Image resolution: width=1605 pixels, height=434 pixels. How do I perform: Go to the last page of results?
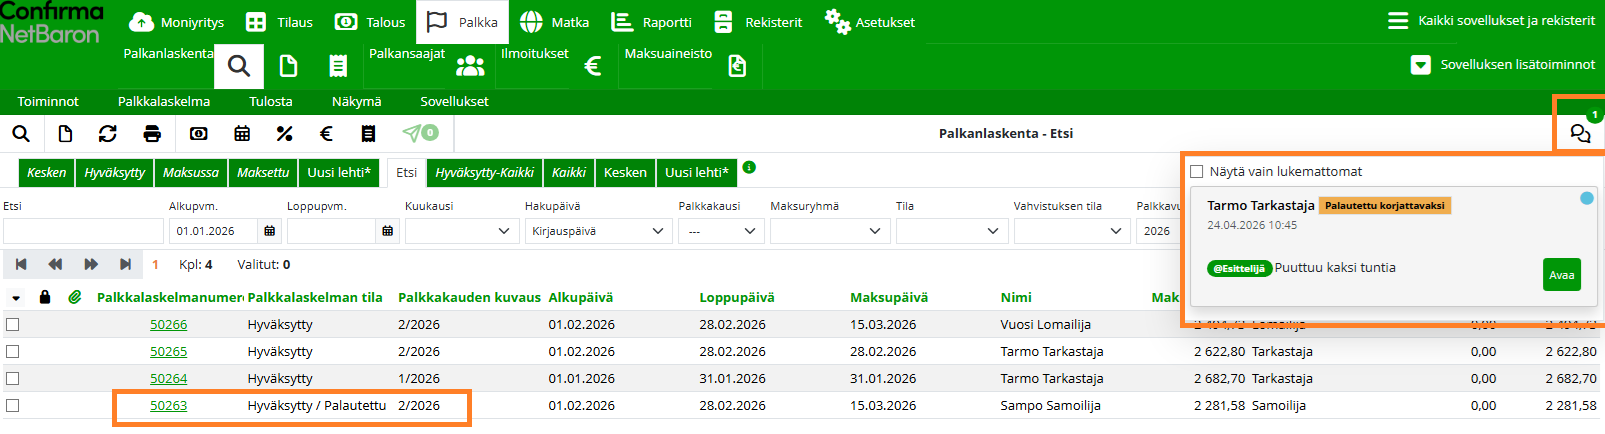[x=125, y=265]
